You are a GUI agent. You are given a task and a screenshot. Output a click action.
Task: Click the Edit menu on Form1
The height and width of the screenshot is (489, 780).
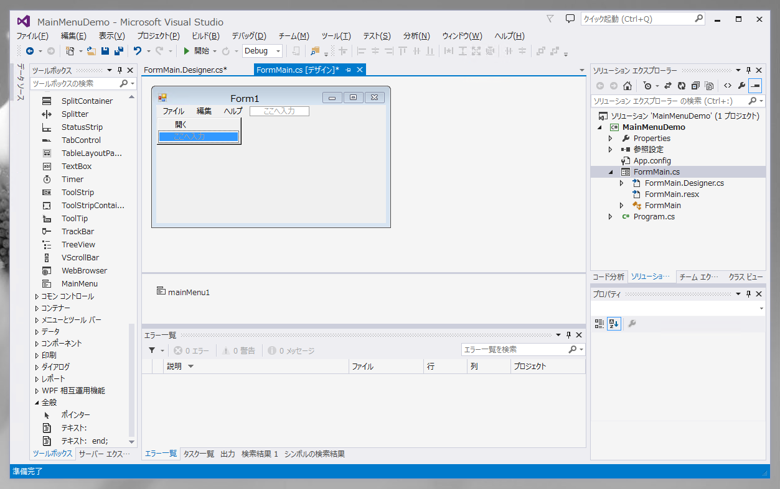(203, 111)
